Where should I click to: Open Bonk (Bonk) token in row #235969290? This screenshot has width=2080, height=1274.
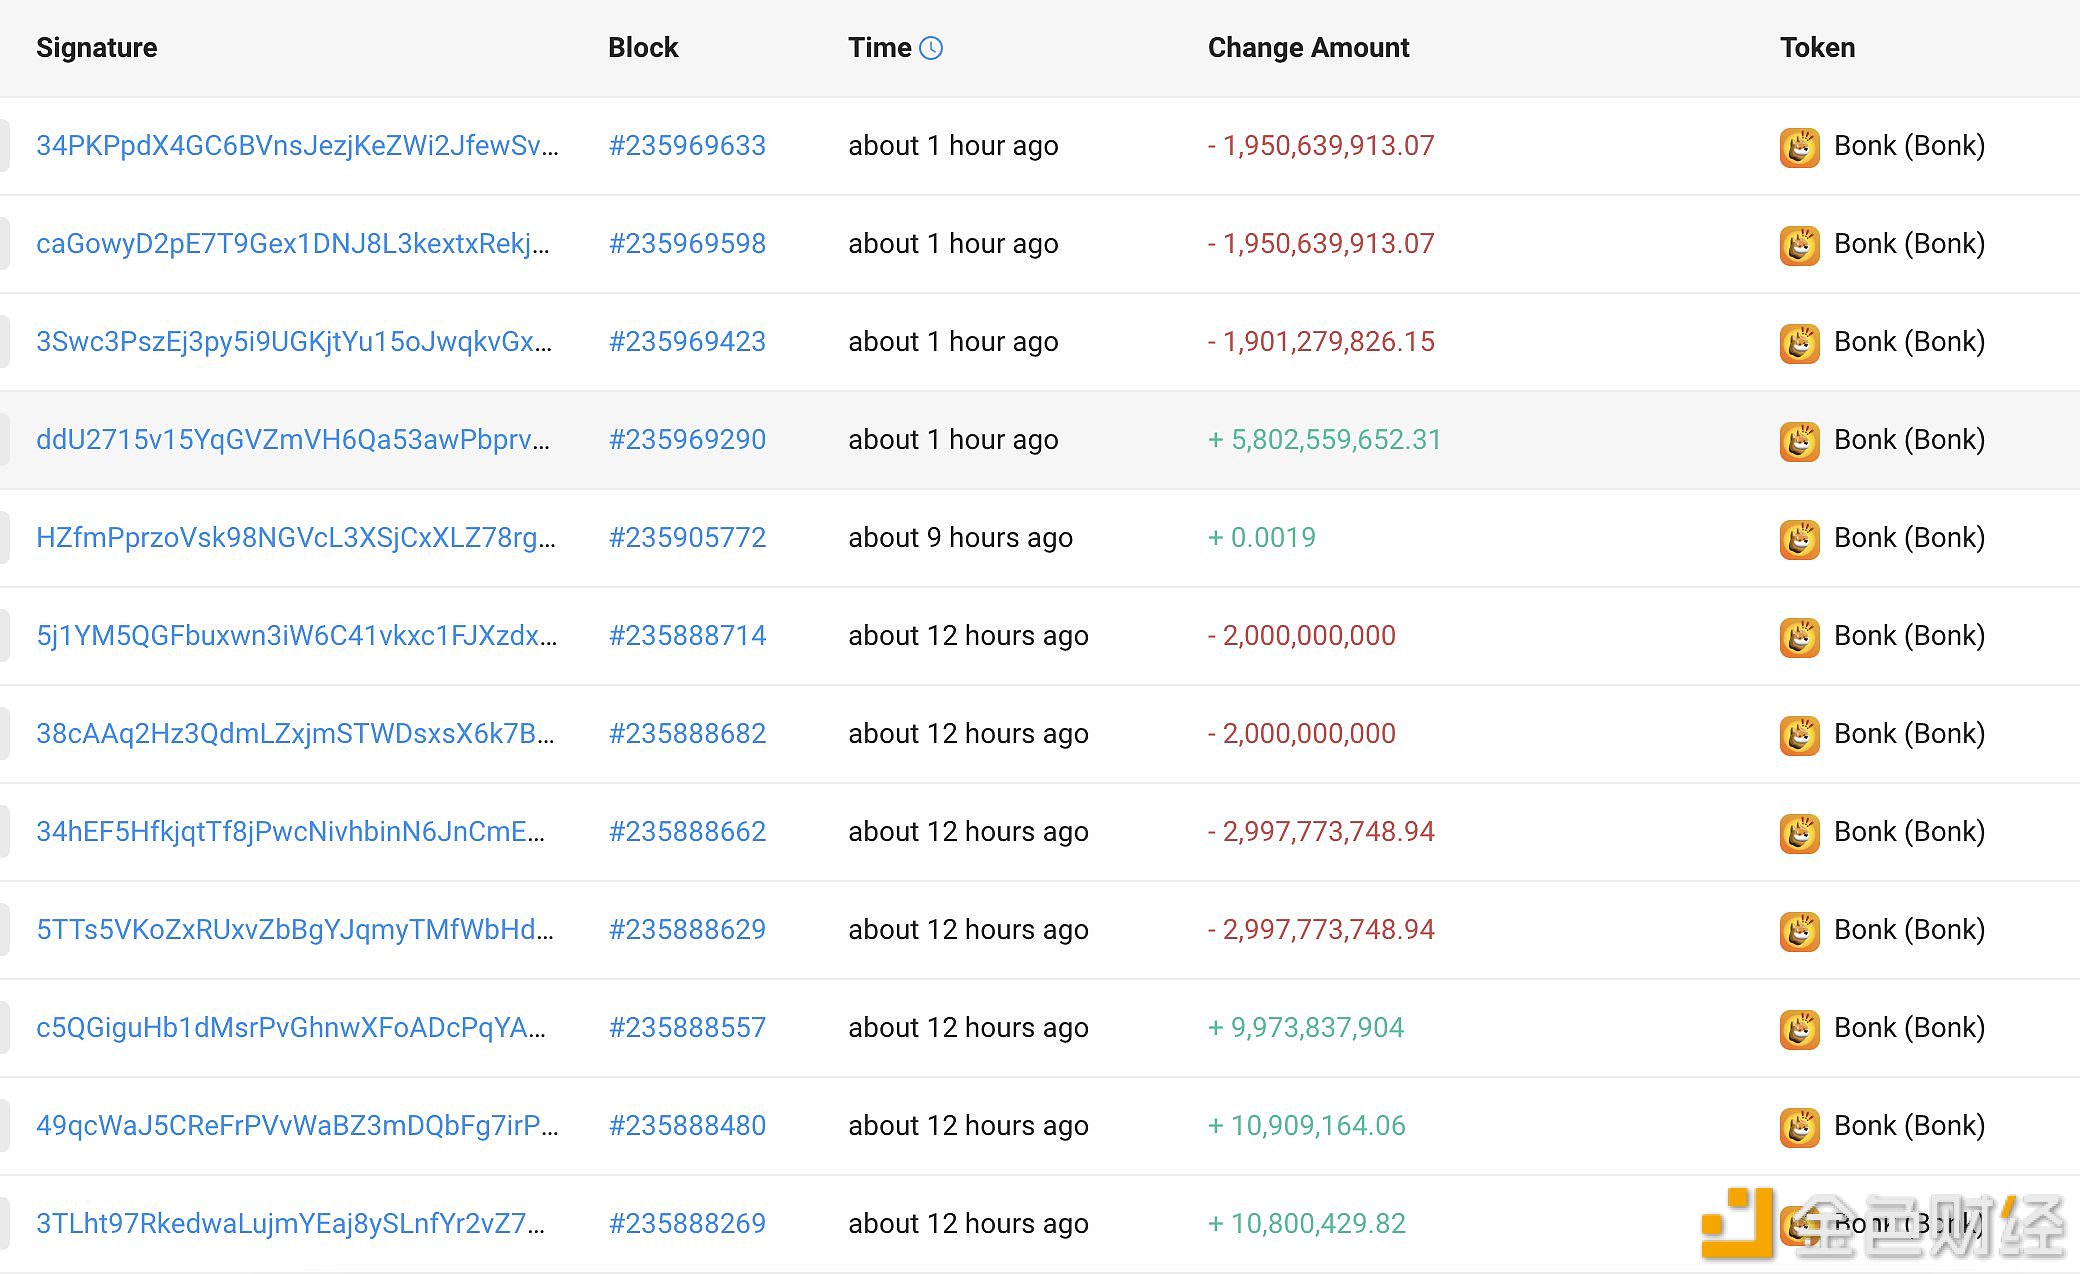[x=1909, y=440]
